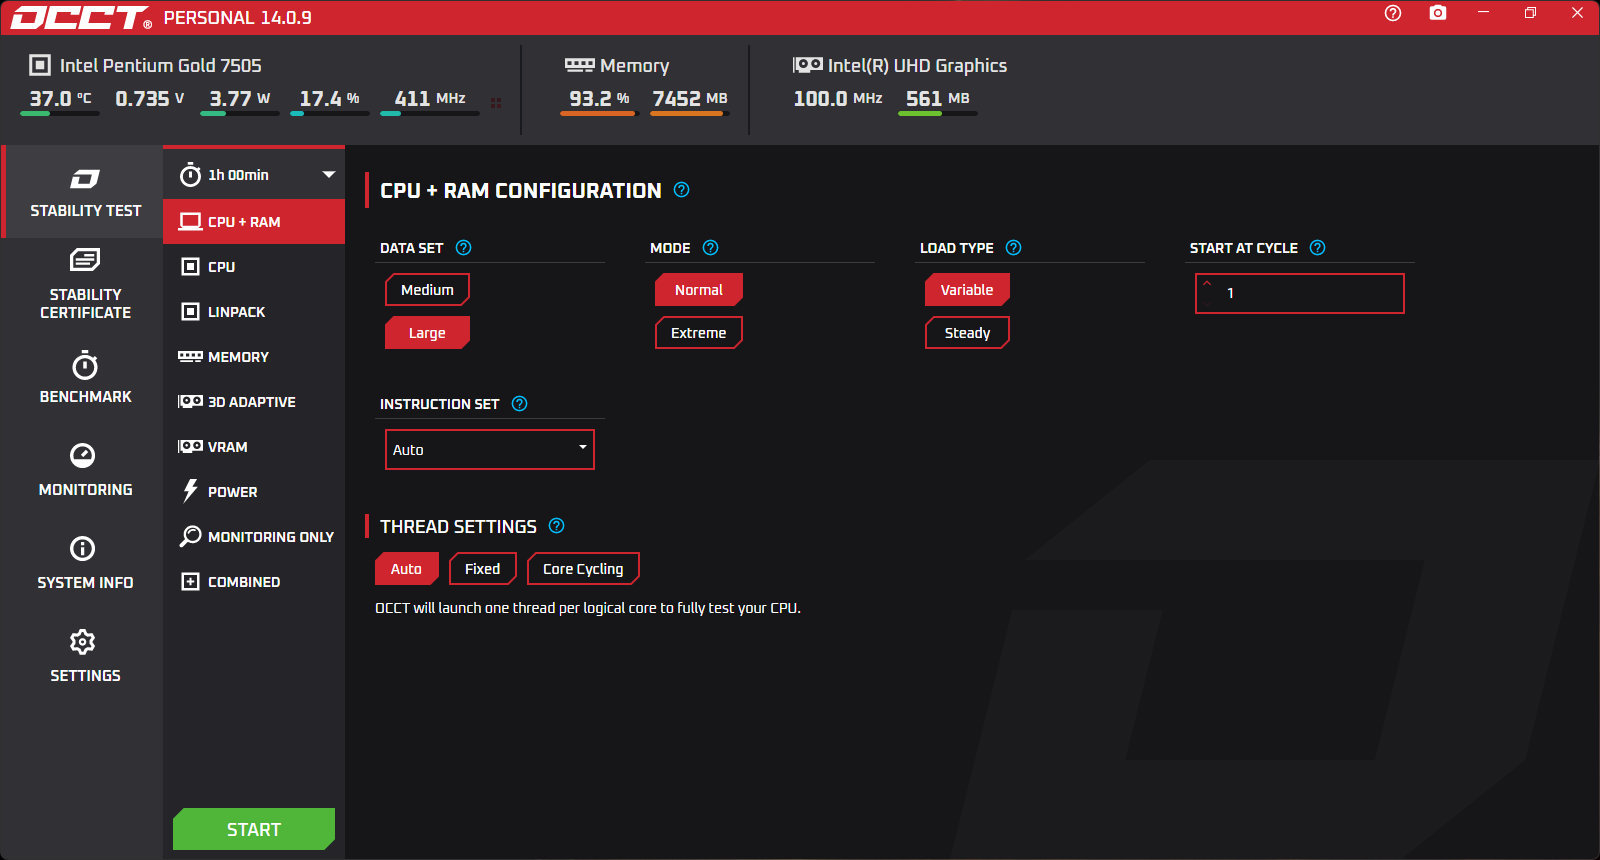Select the Medium data set
The image size is (1600, 860).
(427, 290)
